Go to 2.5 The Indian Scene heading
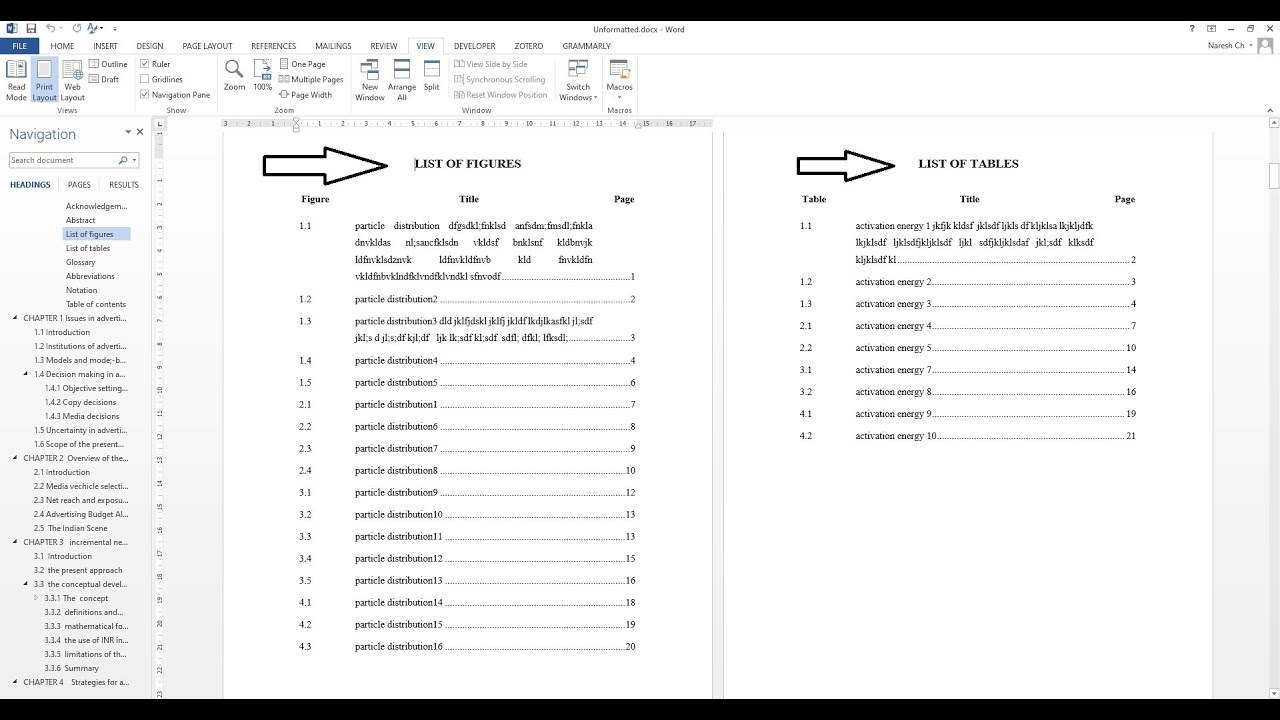Image resolution: width=1280 pixels, height=720 pixels. [71, 528]
